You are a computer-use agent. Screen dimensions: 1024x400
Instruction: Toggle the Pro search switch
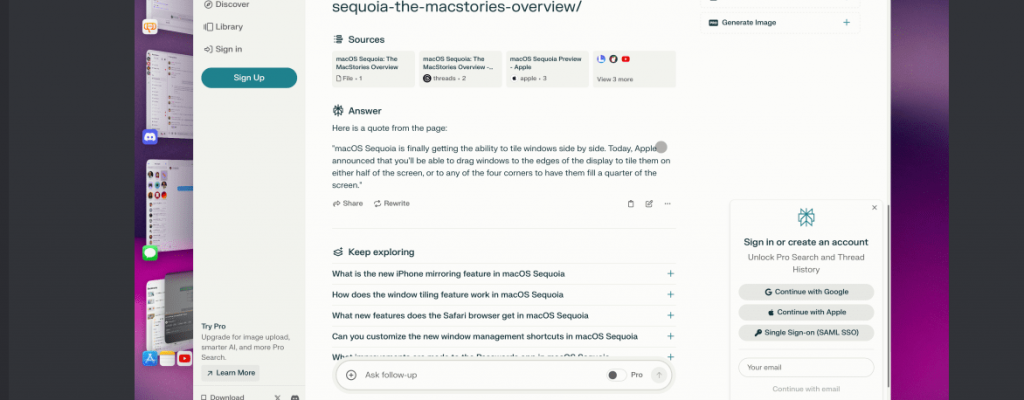pyautogui.click(x=616, y=375)
